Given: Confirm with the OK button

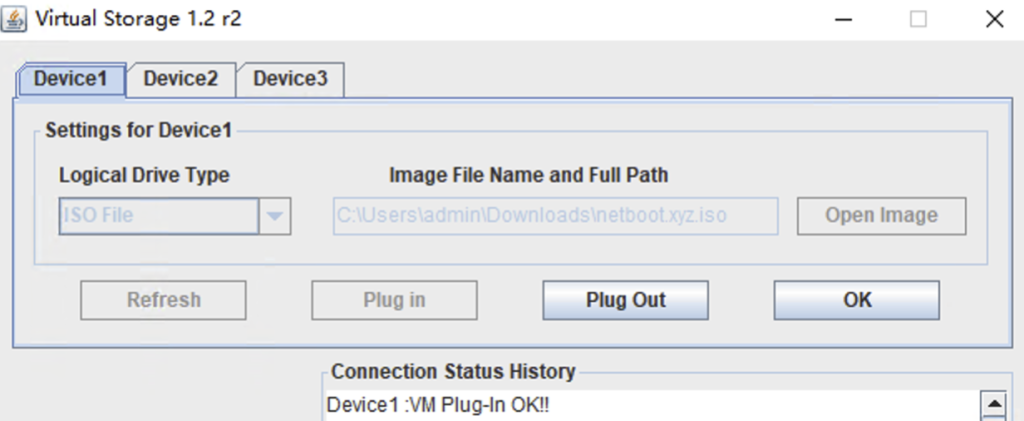Looking at the screenshot, I should point(857,299).
